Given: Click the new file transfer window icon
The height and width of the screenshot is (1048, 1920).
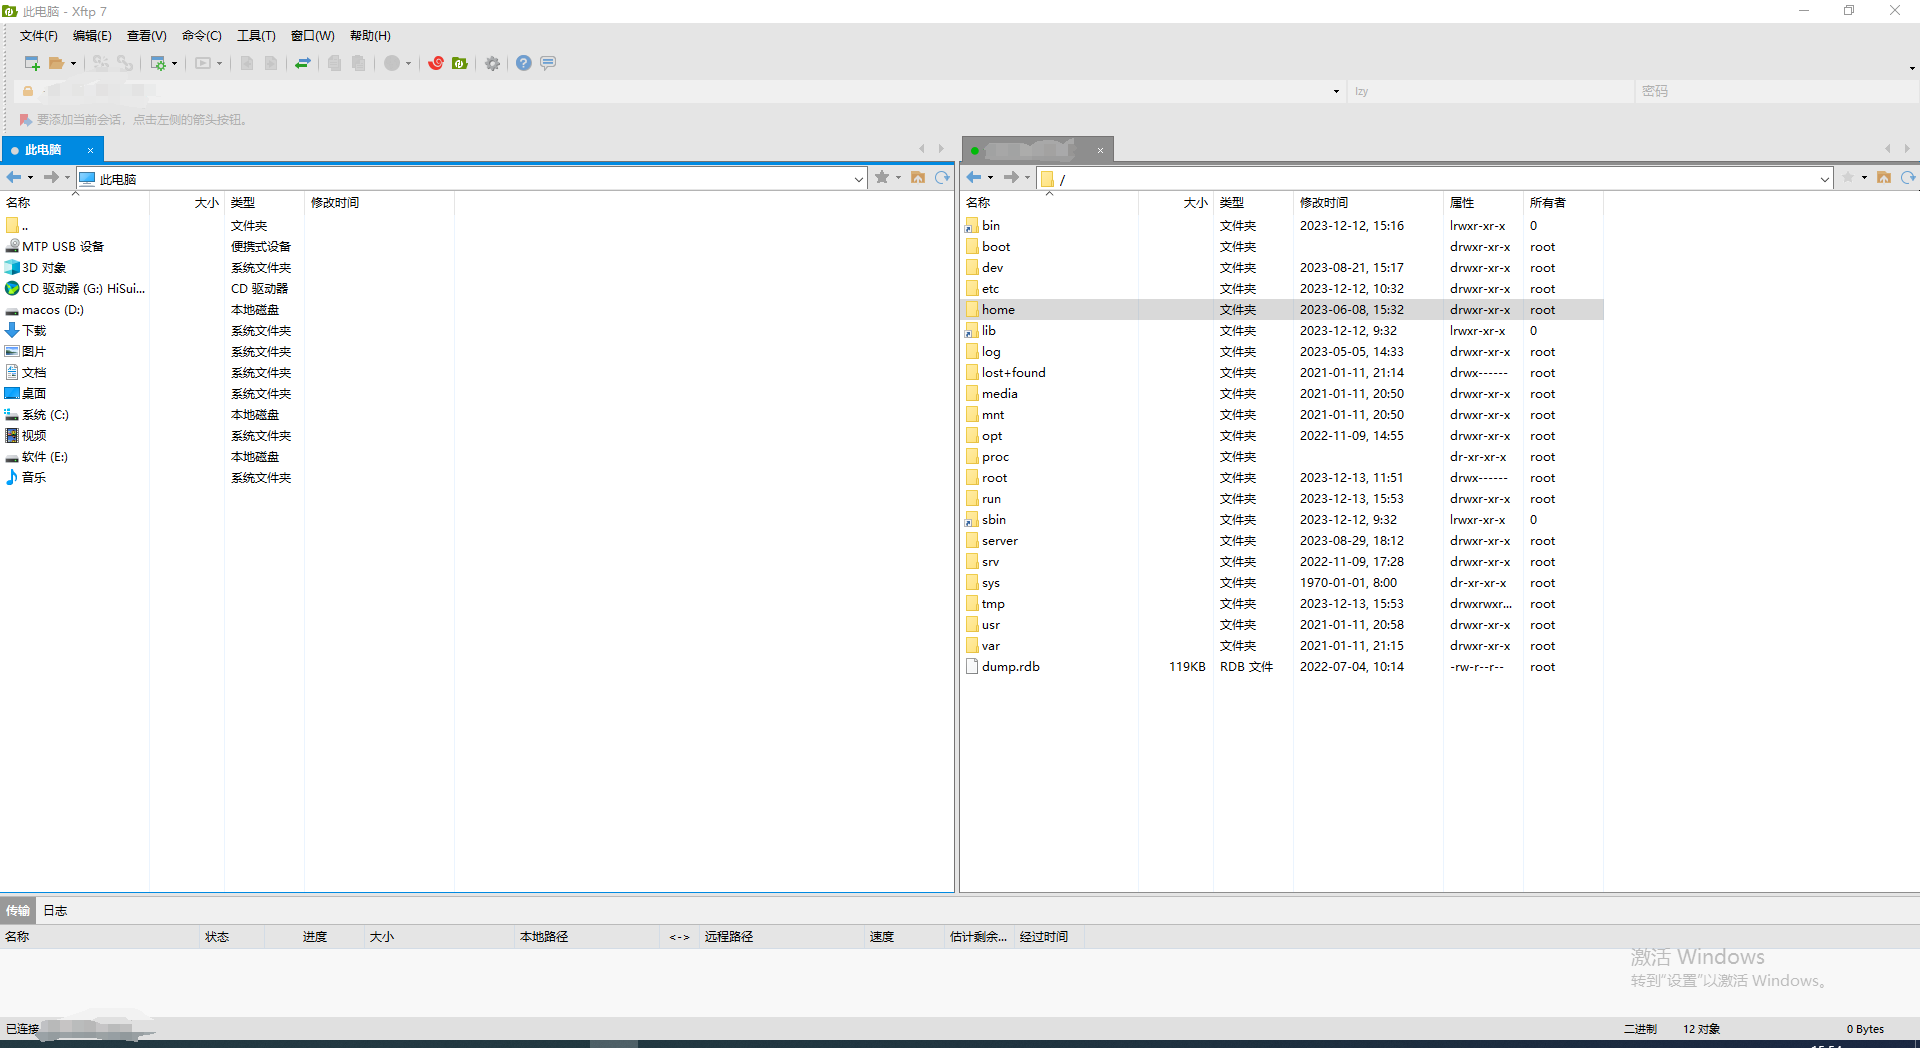Looking at the screenshot, I should coord(158,63).
